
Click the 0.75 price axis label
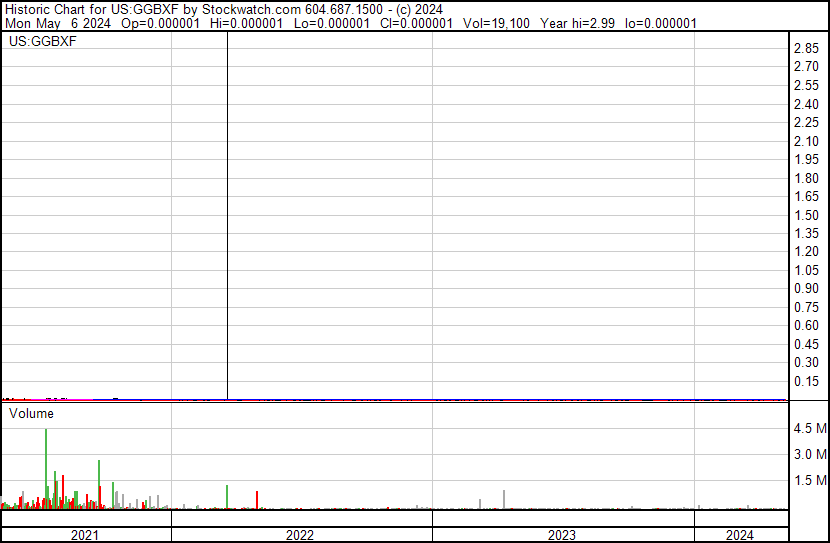[x=806, y=307]
